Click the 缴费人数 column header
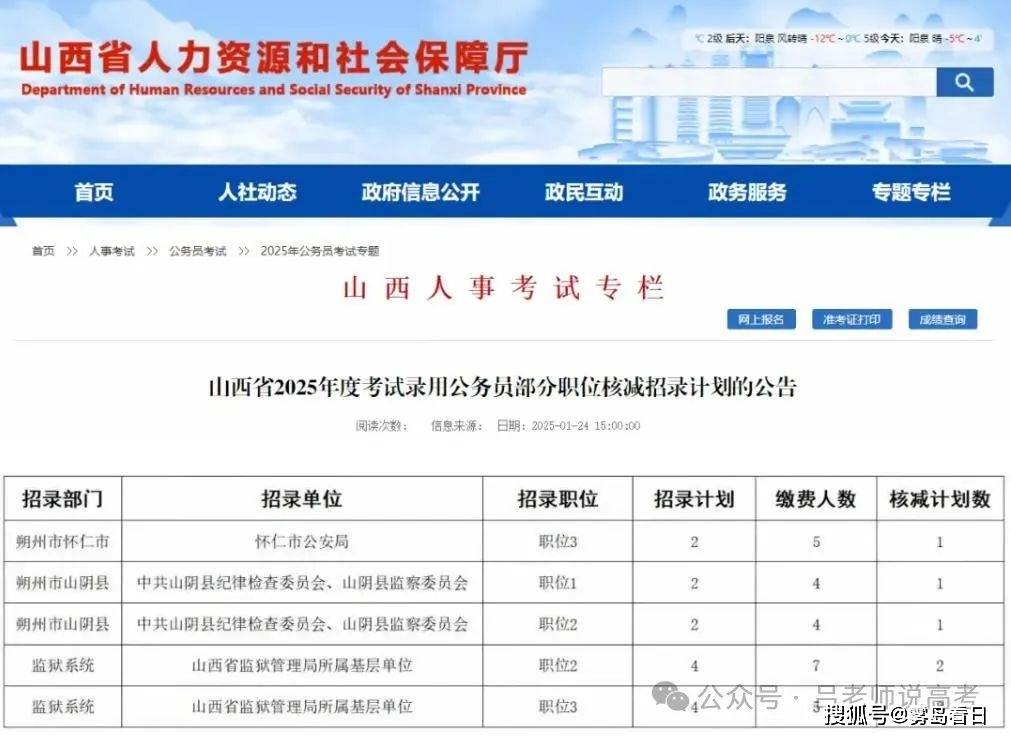 816,498
